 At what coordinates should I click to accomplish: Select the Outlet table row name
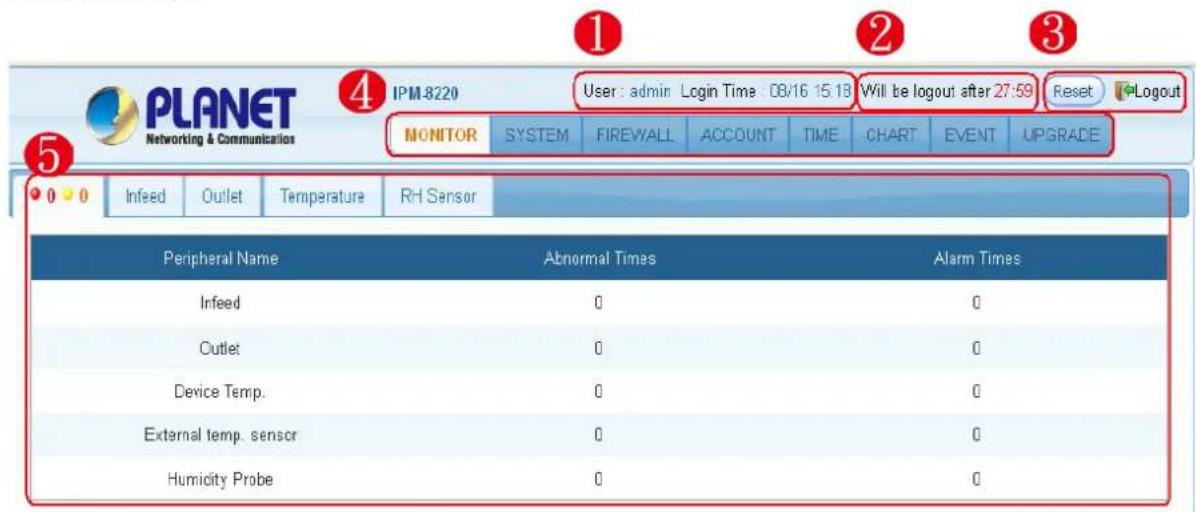(x=220, y=347)
